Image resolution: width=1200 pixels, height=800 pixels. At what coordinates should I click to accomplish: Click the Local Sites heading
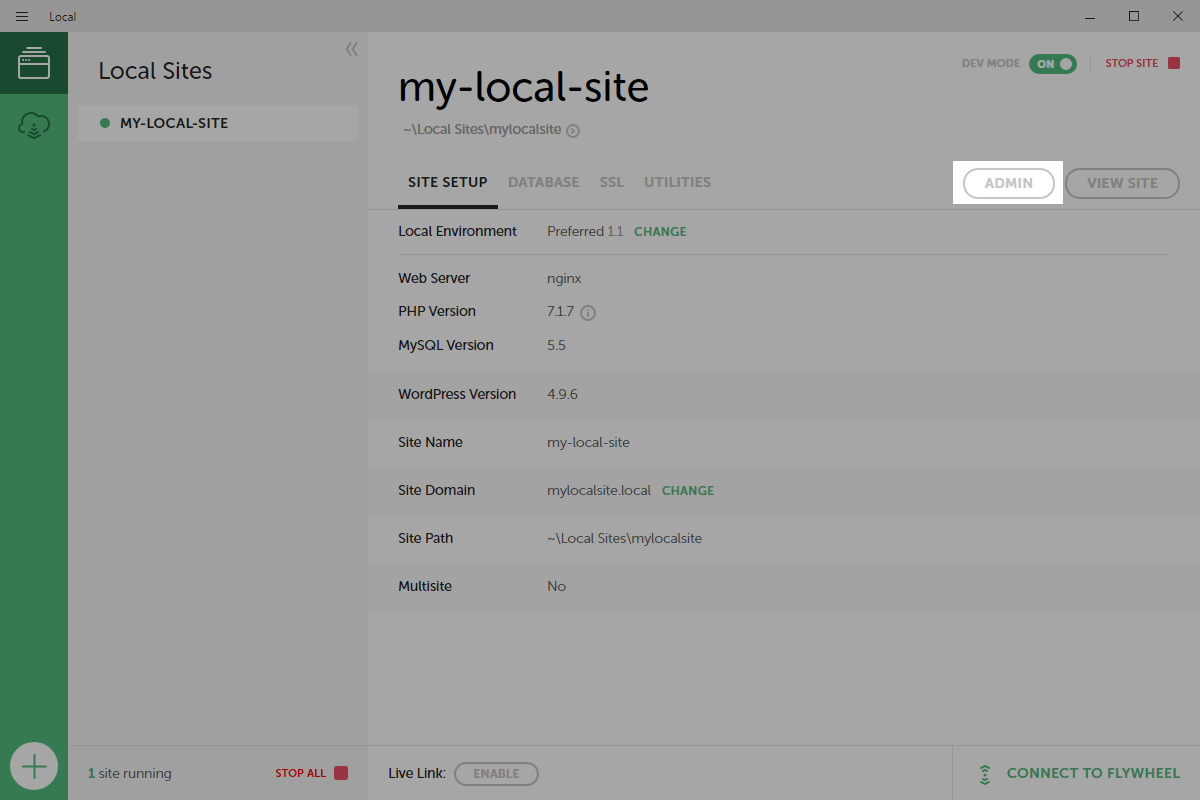[x=155, y=71]
